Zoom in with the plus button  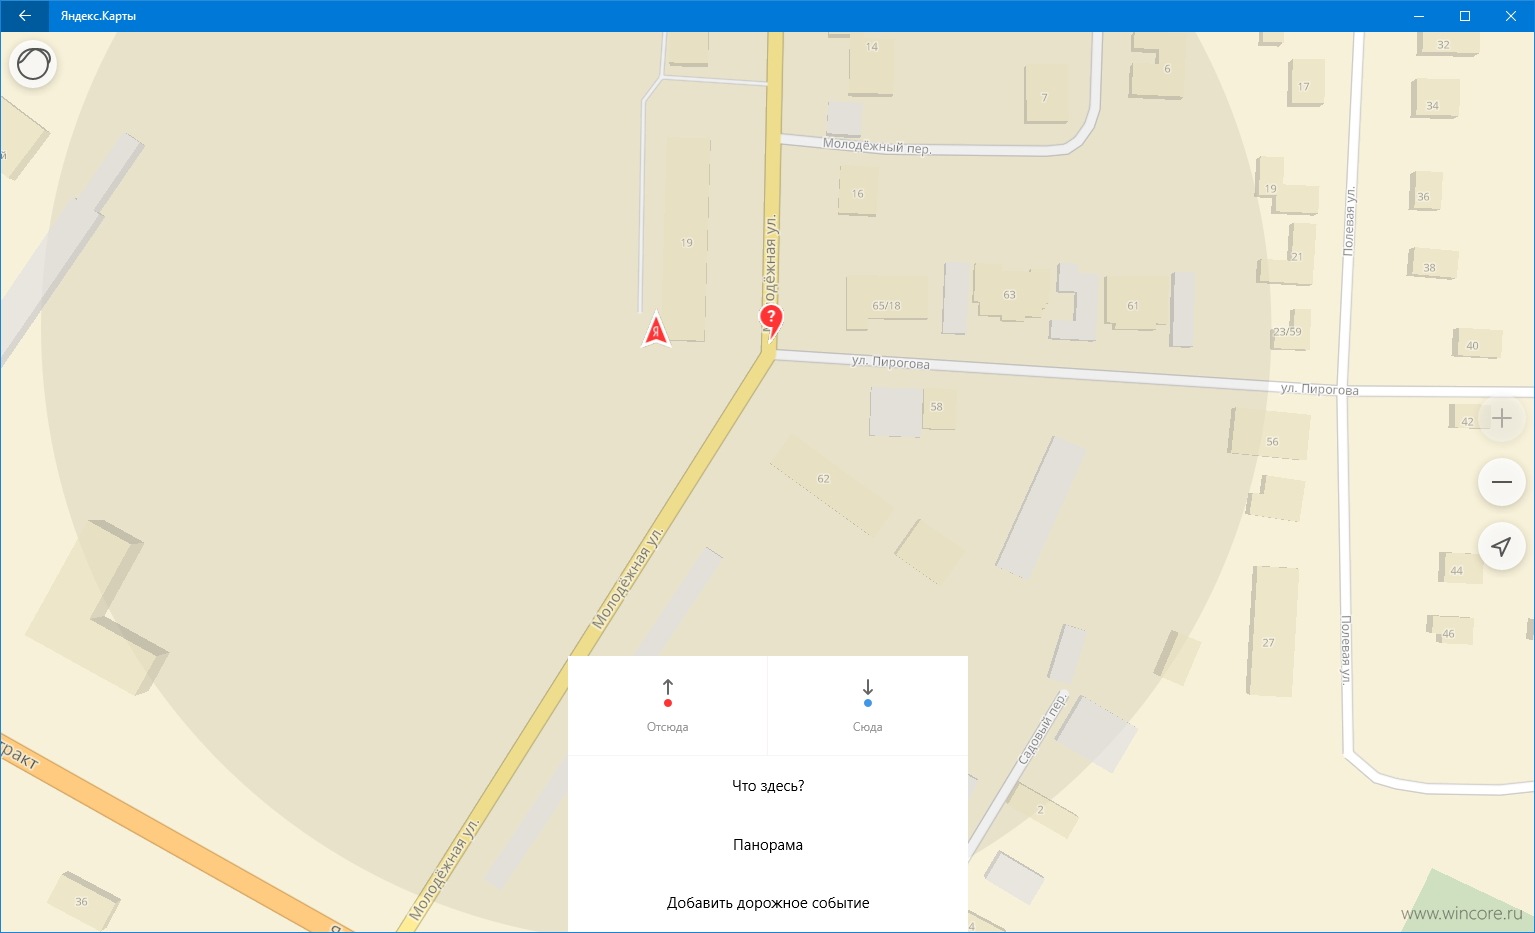1501,418
